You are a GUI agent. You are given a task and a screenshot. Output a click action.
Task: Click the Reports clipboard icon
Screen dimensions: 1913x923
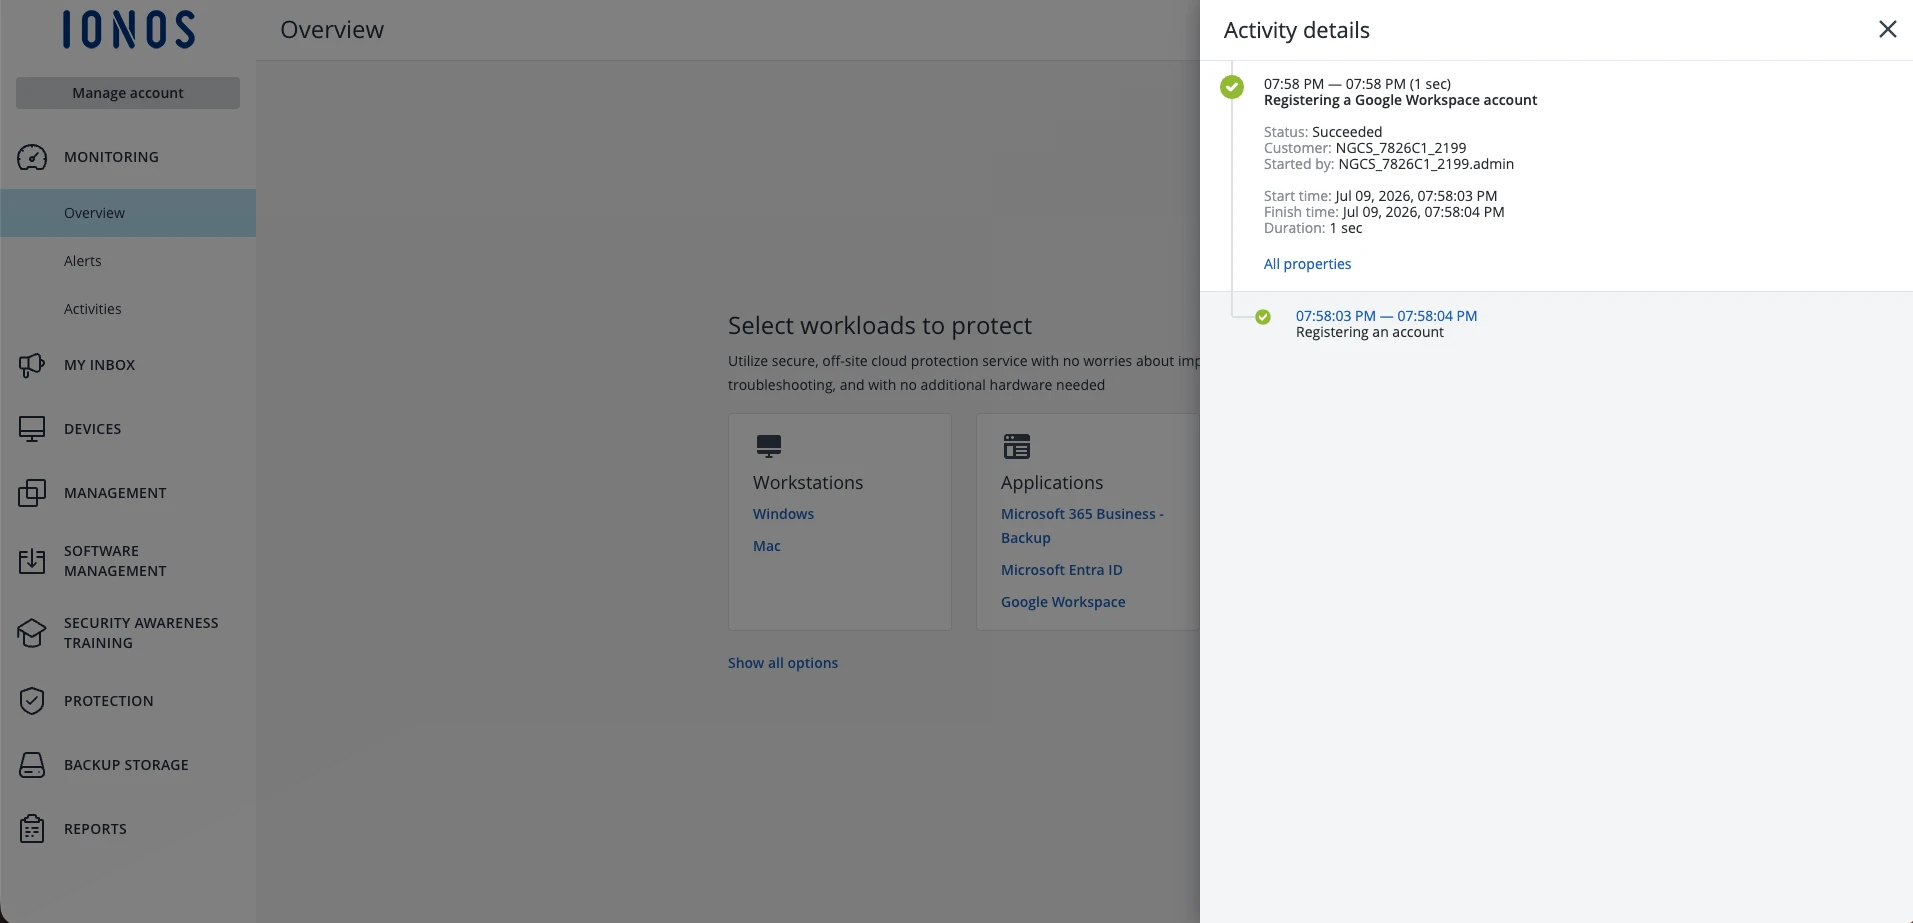(32, 829)
